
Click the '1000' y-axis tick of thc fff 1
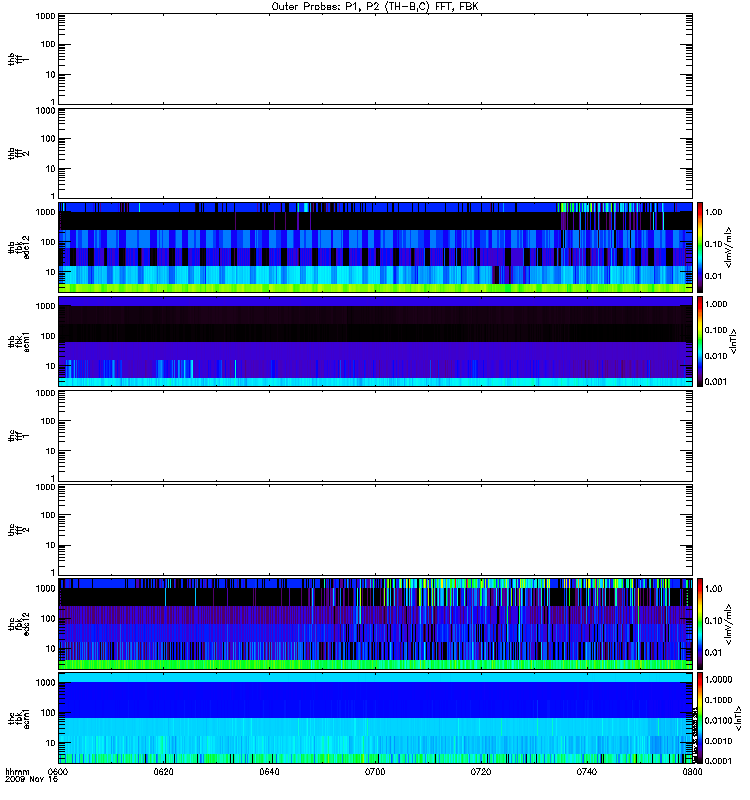click(x=45, y=393)
